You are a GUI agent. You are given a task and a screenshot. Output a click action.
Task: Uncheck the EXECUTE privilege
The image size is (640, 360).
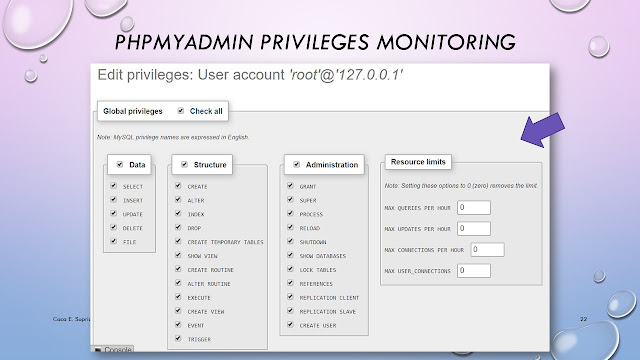coord(178,297)
